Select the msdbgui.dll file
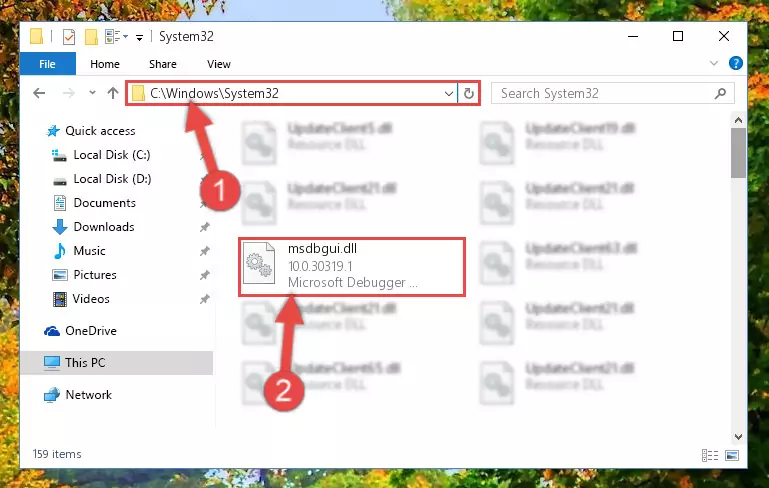This screenshot has height=488, width=769. [x=352, y=267]
